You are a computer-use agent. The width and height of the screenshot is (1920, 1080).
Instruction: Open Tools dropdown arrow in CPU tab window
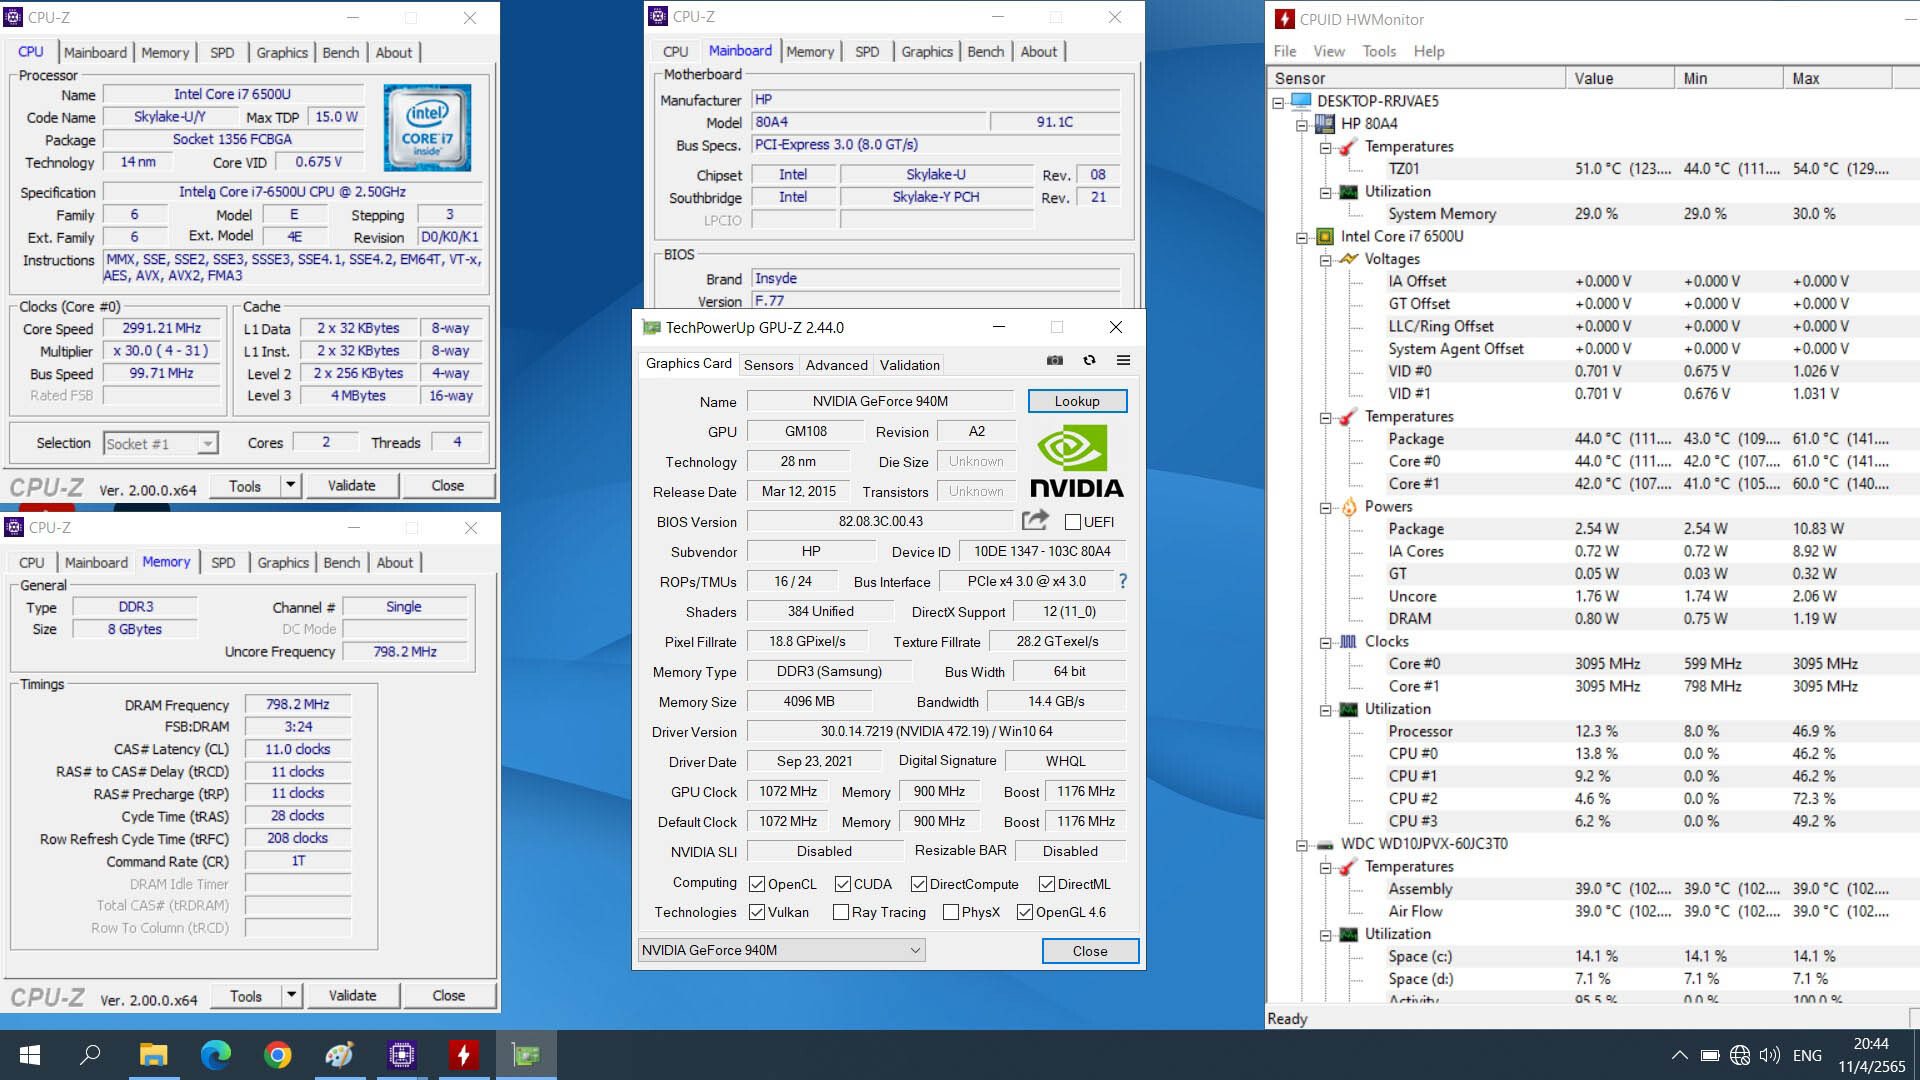click(290, 485)
